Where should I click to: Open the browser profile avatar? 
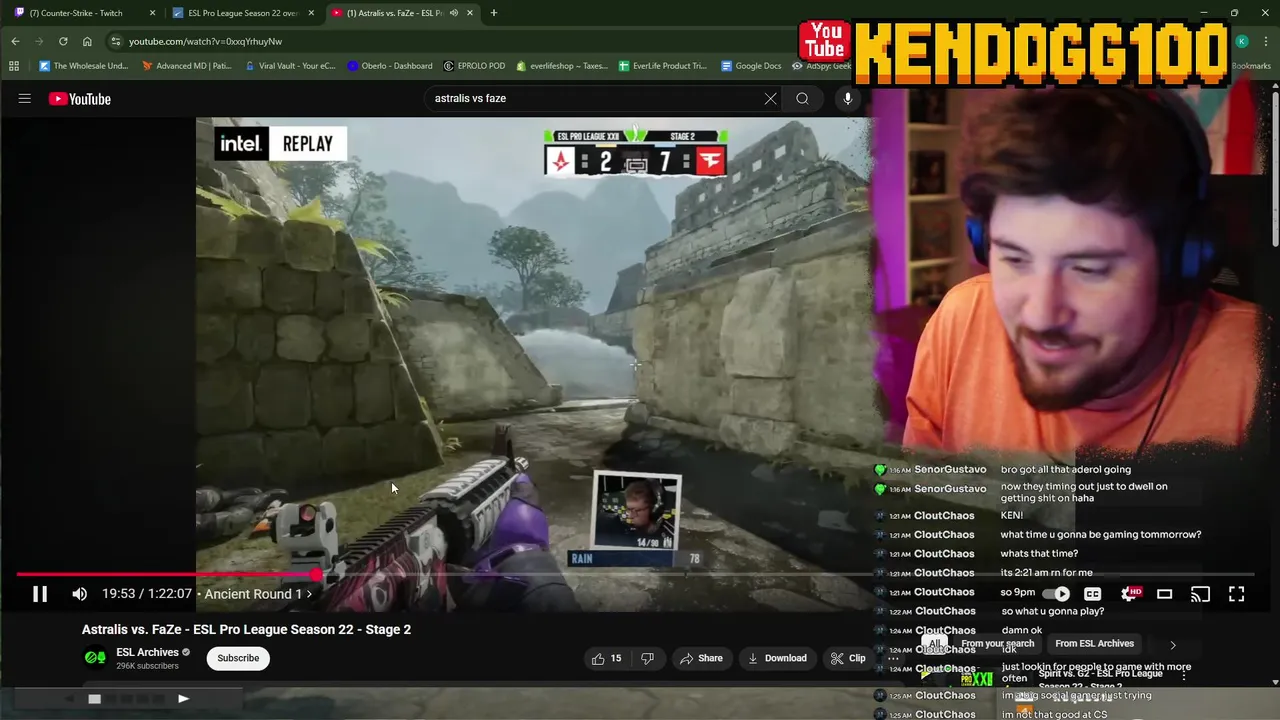pyautogui.click(x=1242, y=41)
